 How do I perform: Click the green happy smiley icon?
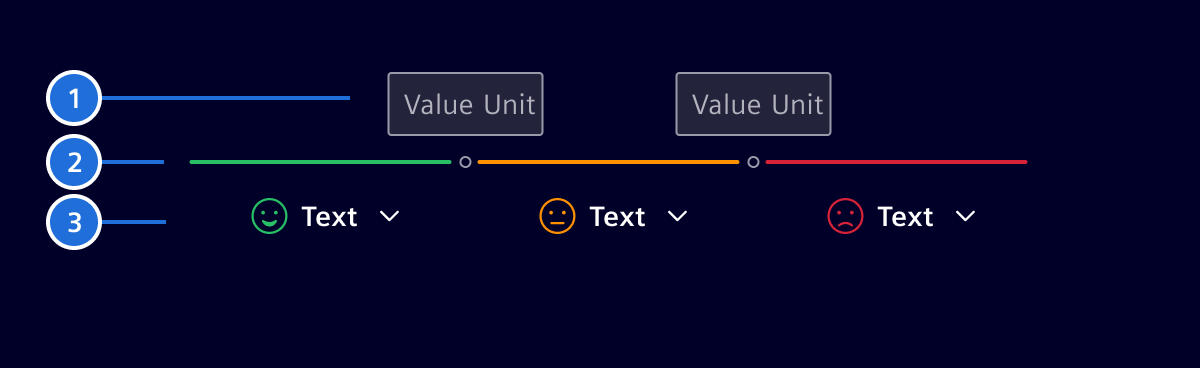tap(269, 216)
